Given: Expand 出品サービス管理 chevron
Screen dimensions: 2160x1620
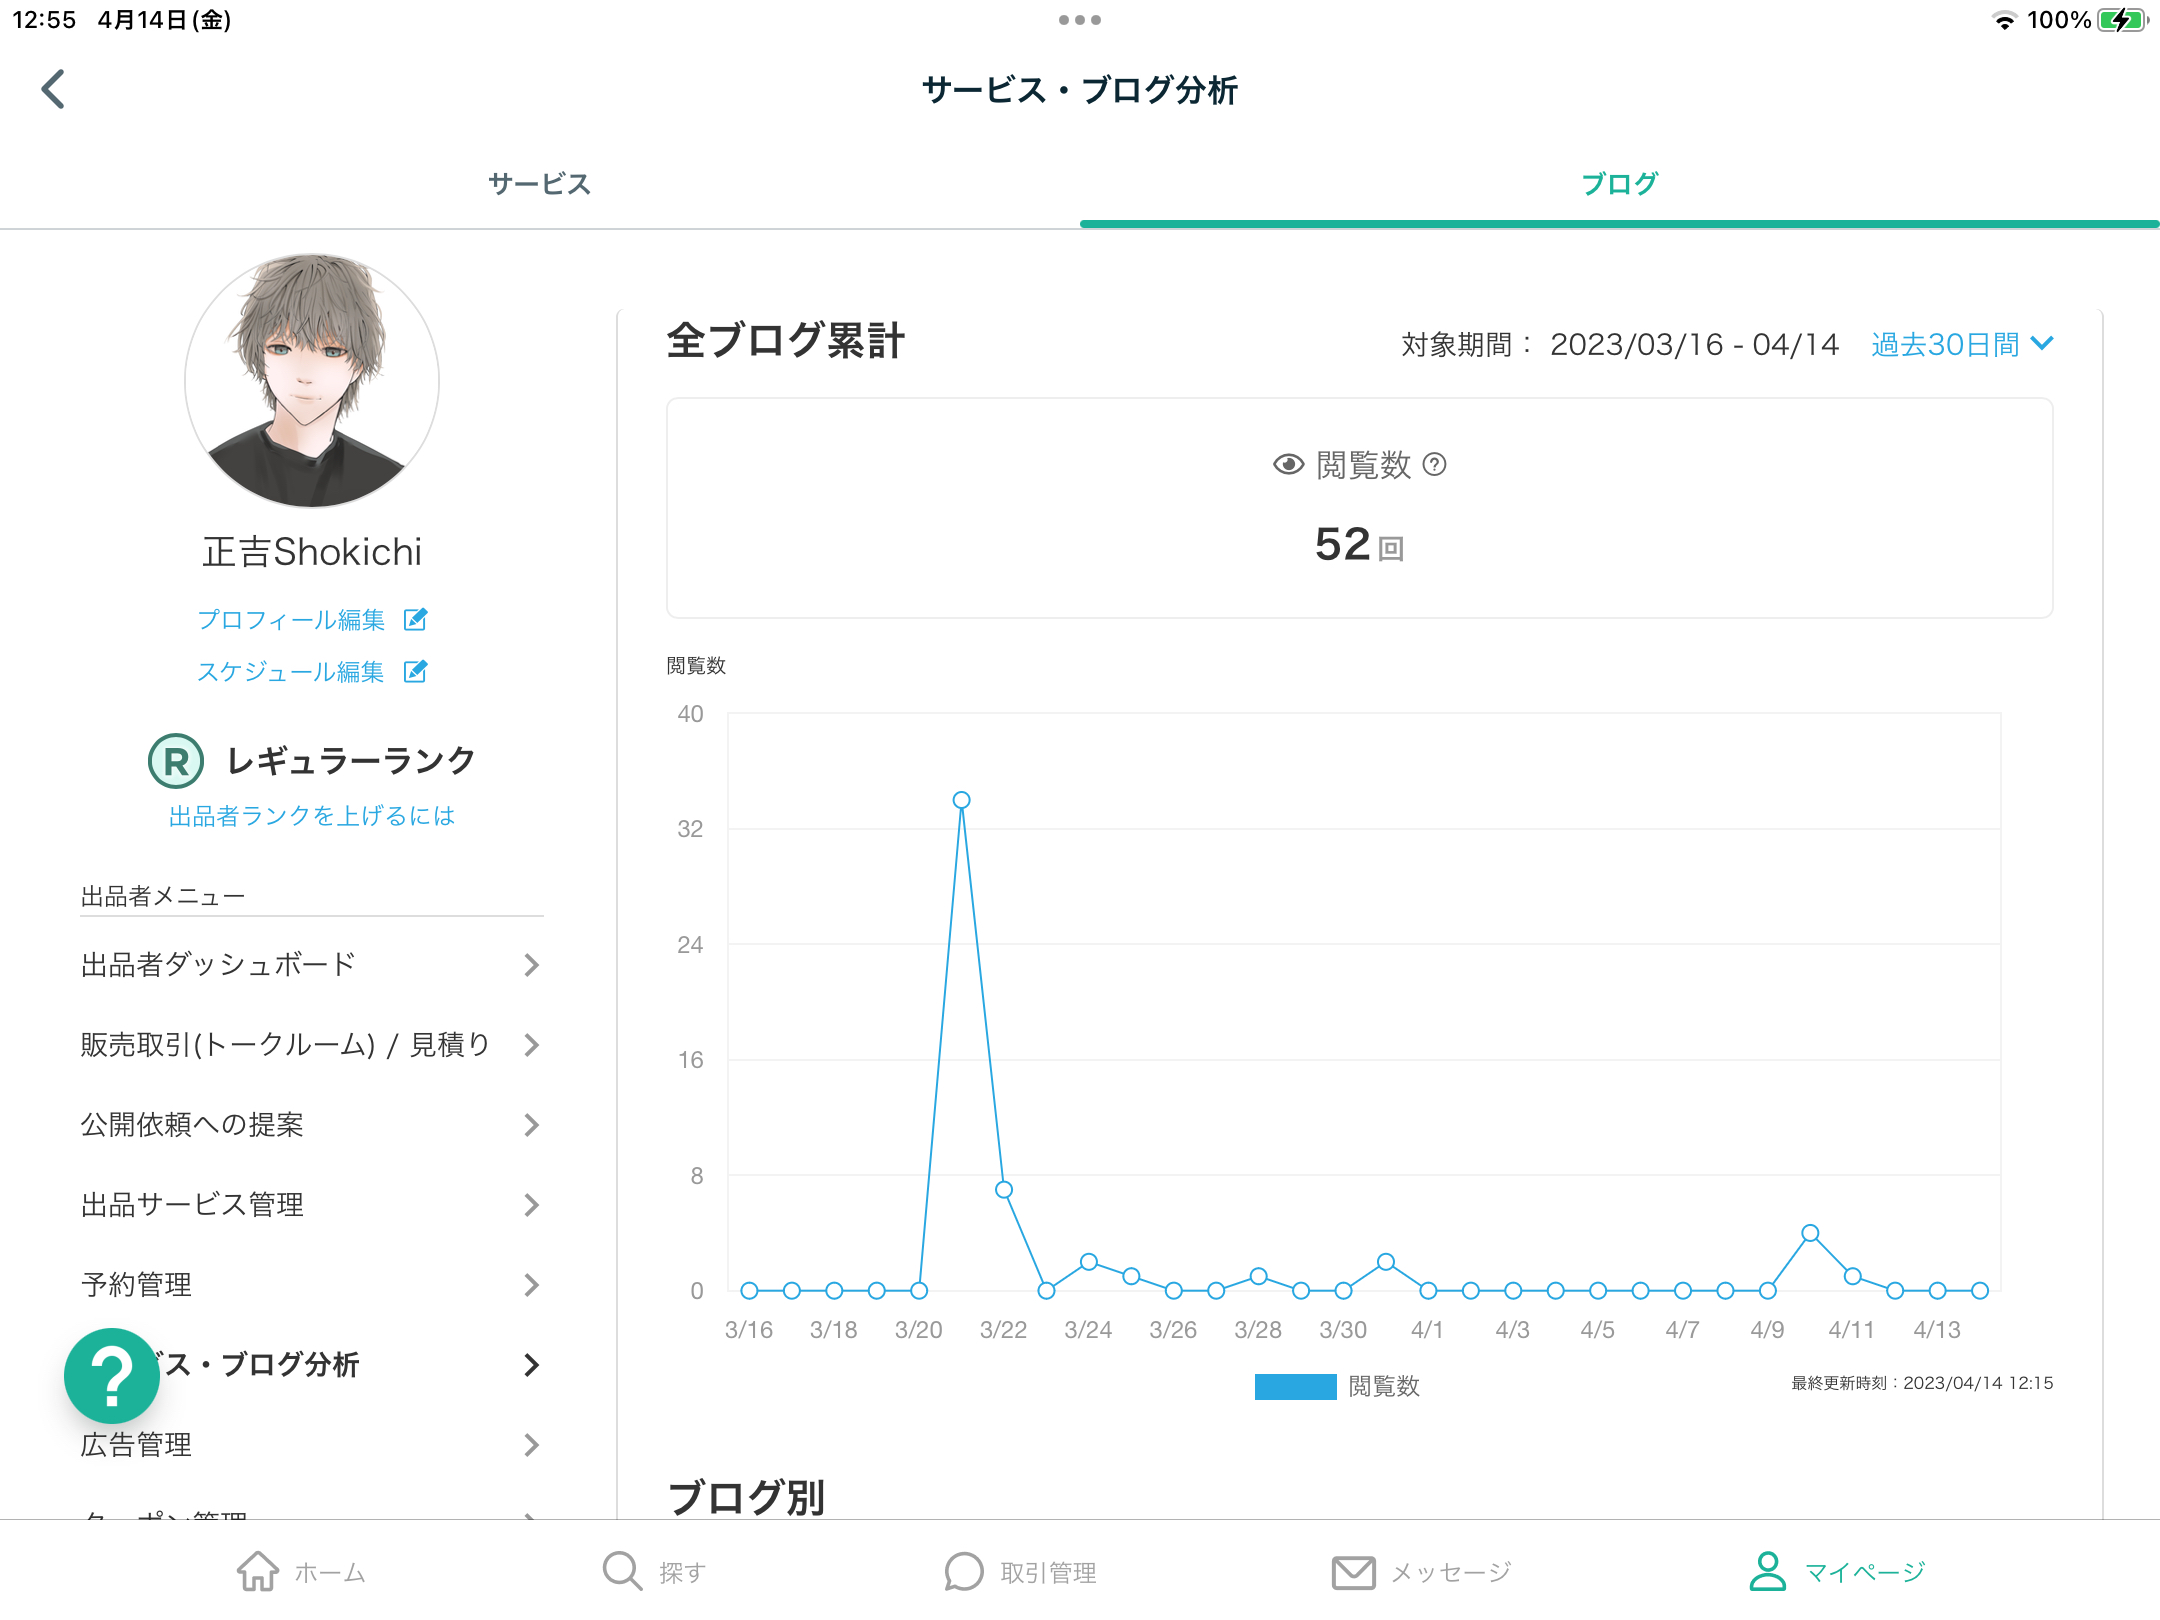Looking at the screenshot, I should pos(531,1205).
